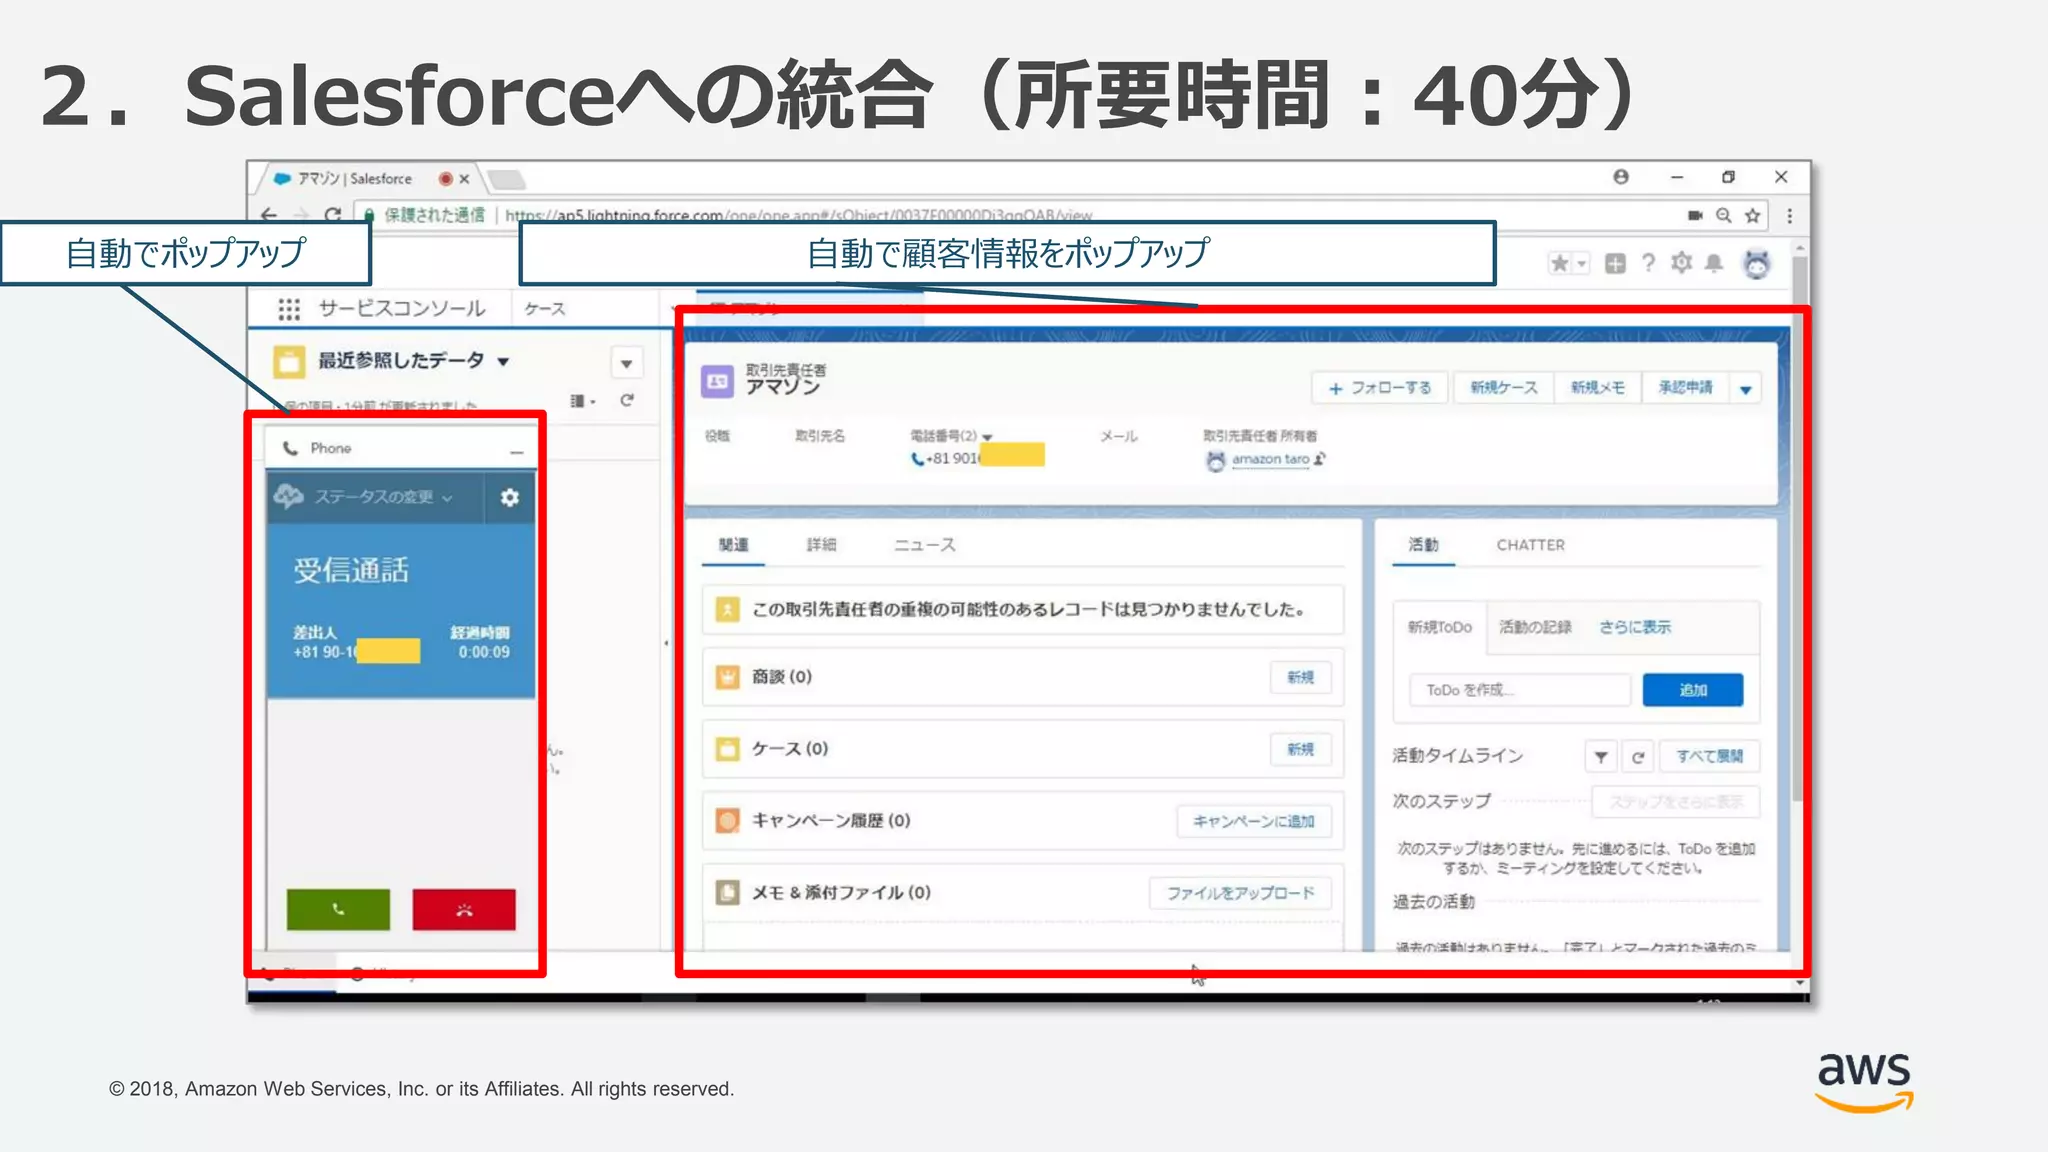The image size is (2048, 1152).
Task: Open 商談 (0) related list
Action: [782, 677]
